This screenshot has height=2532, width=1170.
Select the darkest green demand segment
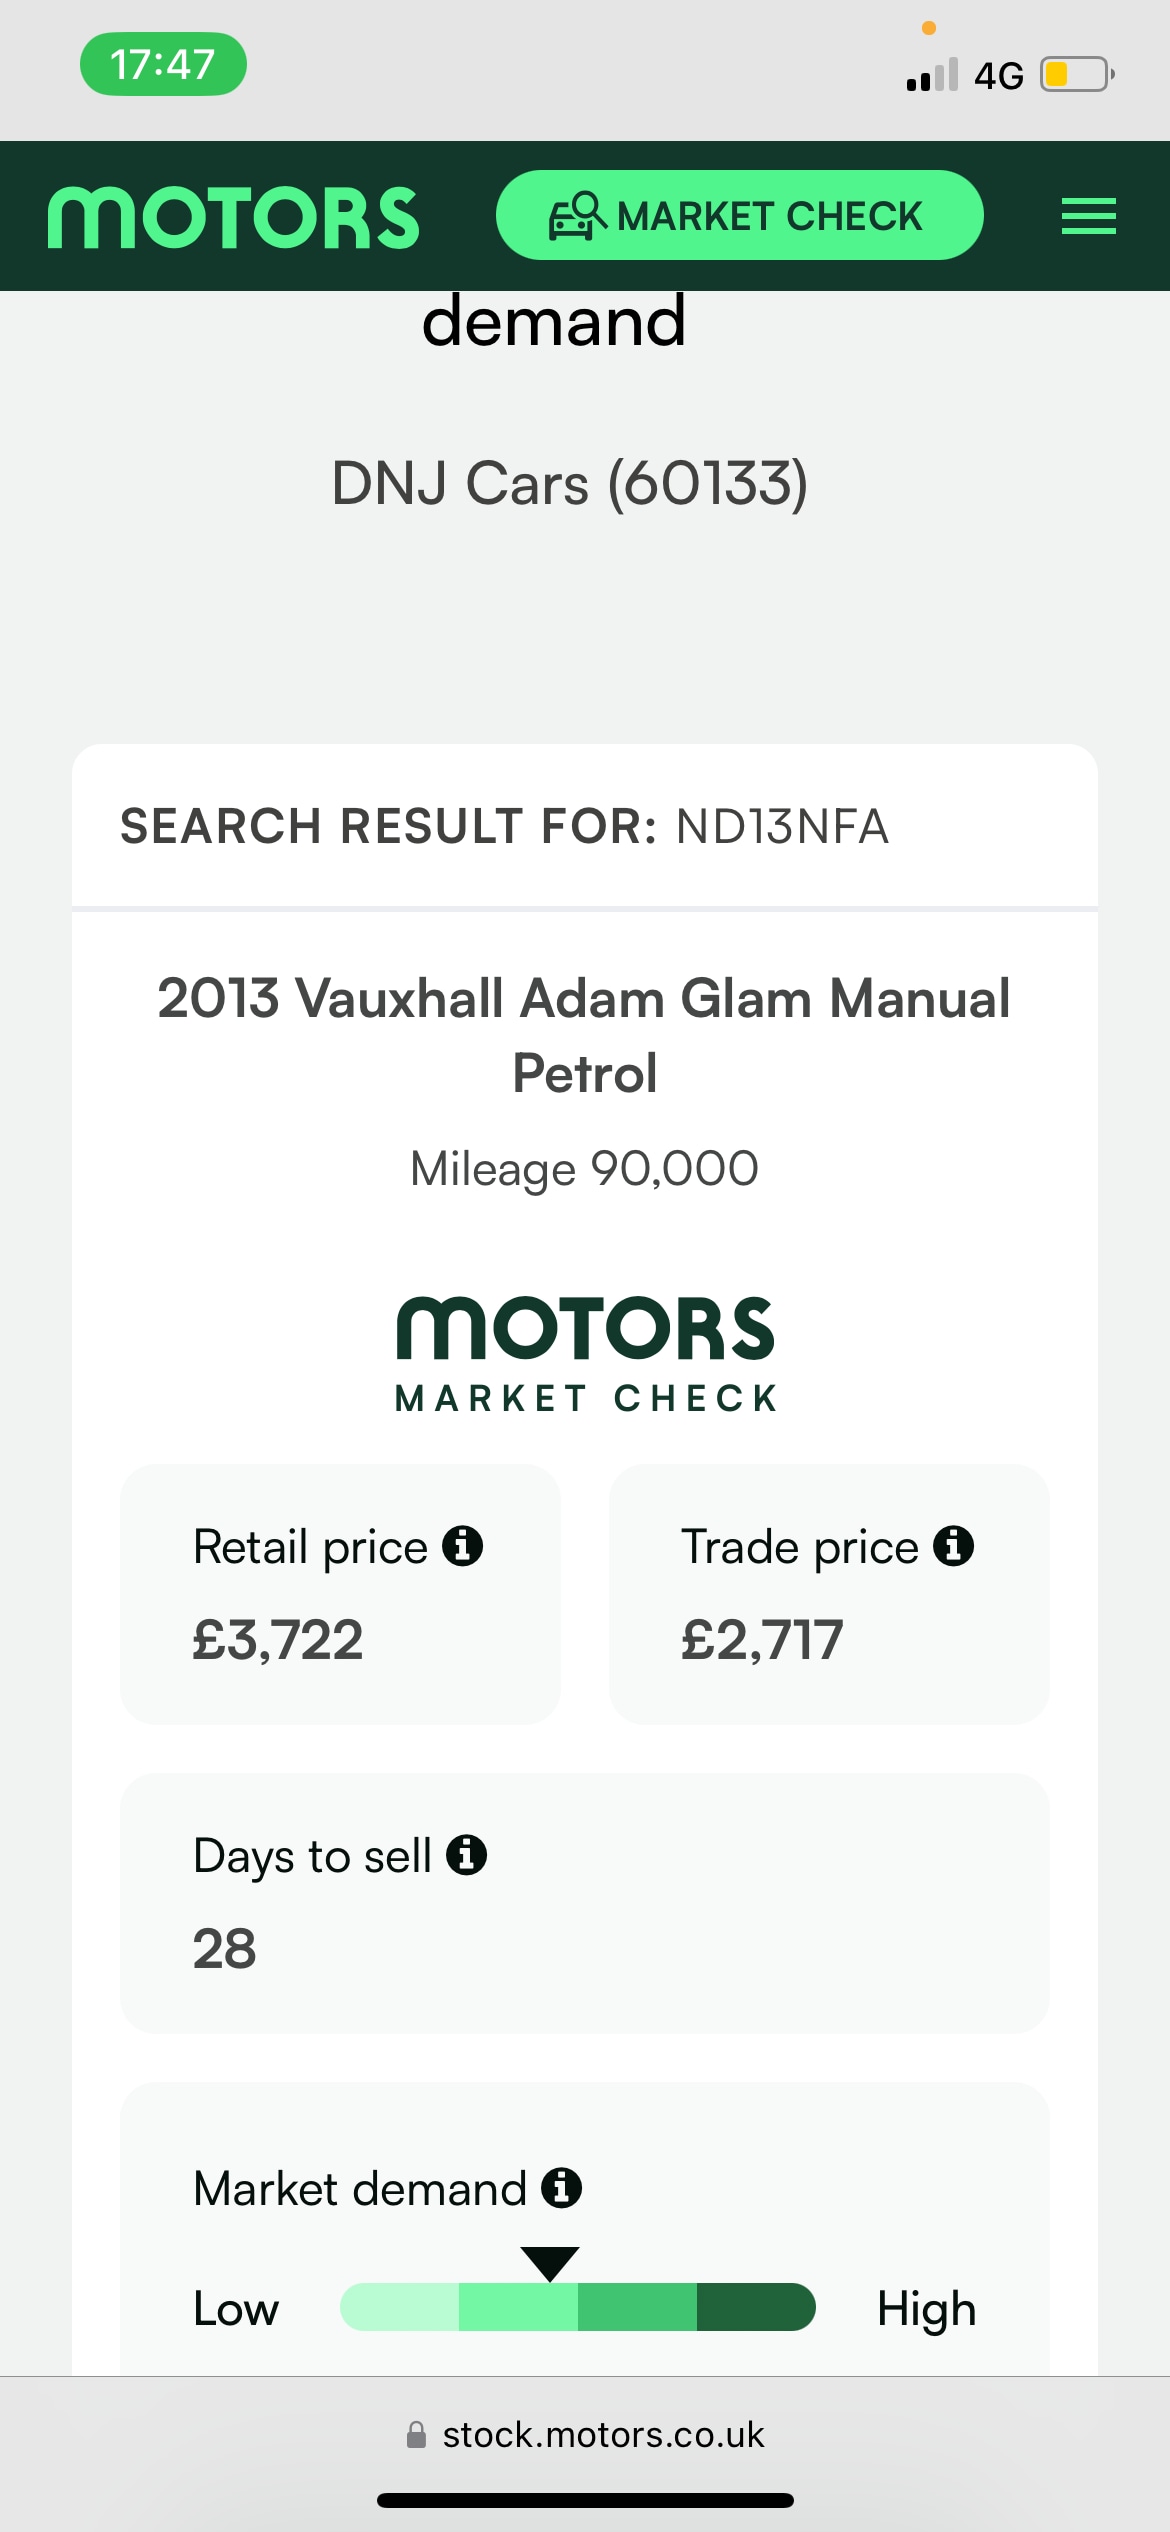pos(756,2306)
